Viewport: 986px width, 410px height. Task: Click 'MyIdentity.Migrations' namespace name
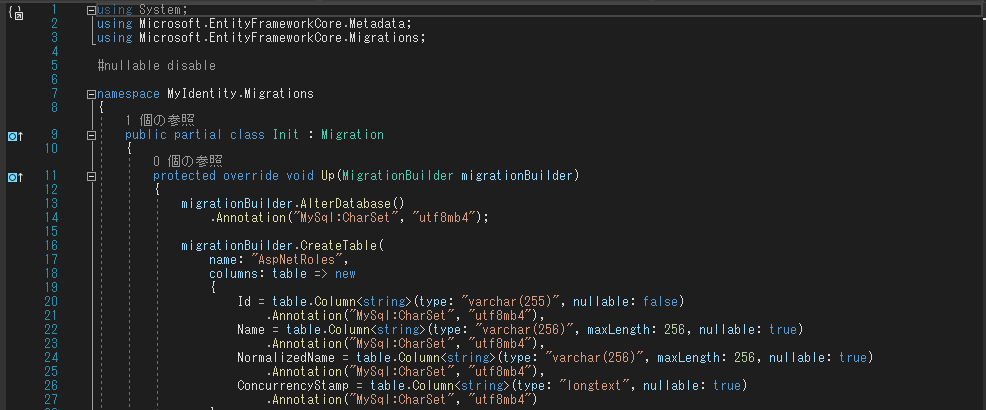point(240,94)
